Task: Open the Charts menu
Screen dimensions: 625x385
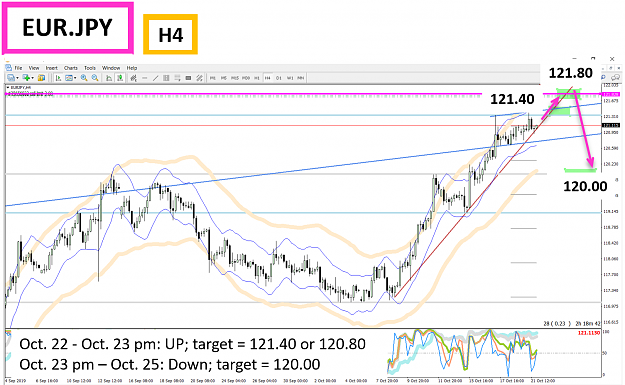Action: tap(71, 68)
